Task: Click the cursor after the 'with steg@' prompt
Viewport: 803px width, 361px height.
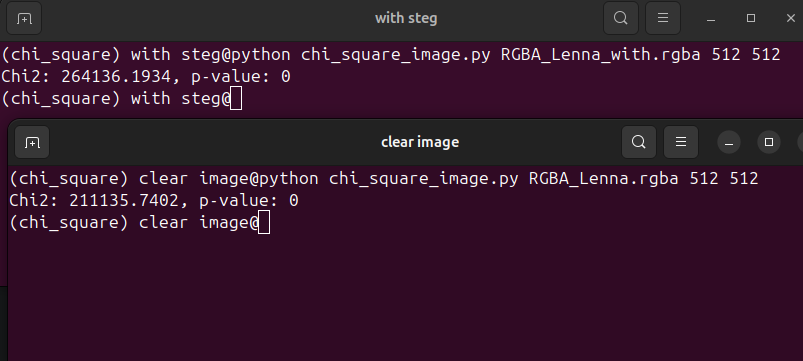Action: pos(236,98)
